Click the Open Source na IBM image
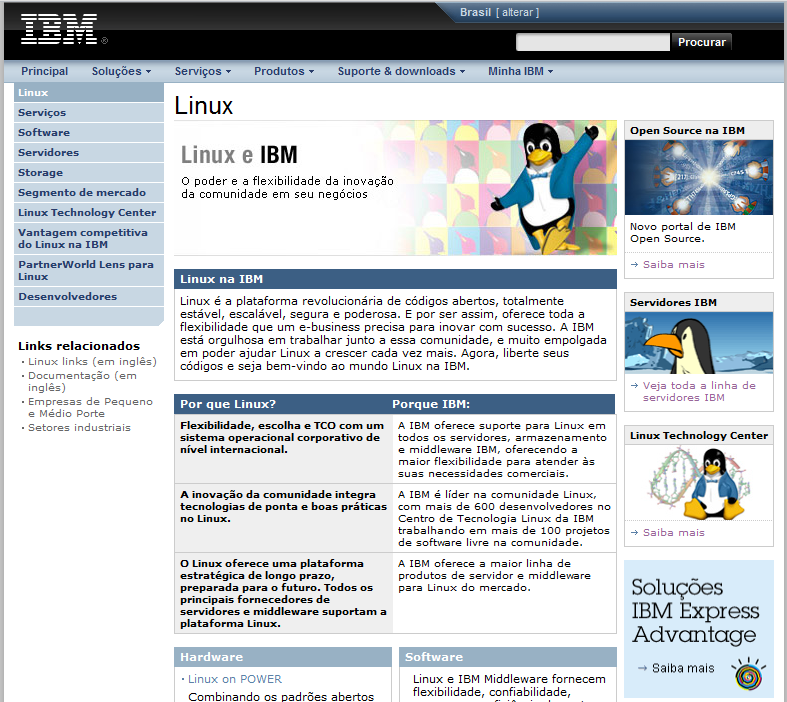Image resolution: width=787 pixels, height=702 pixels. click(699, 178)
